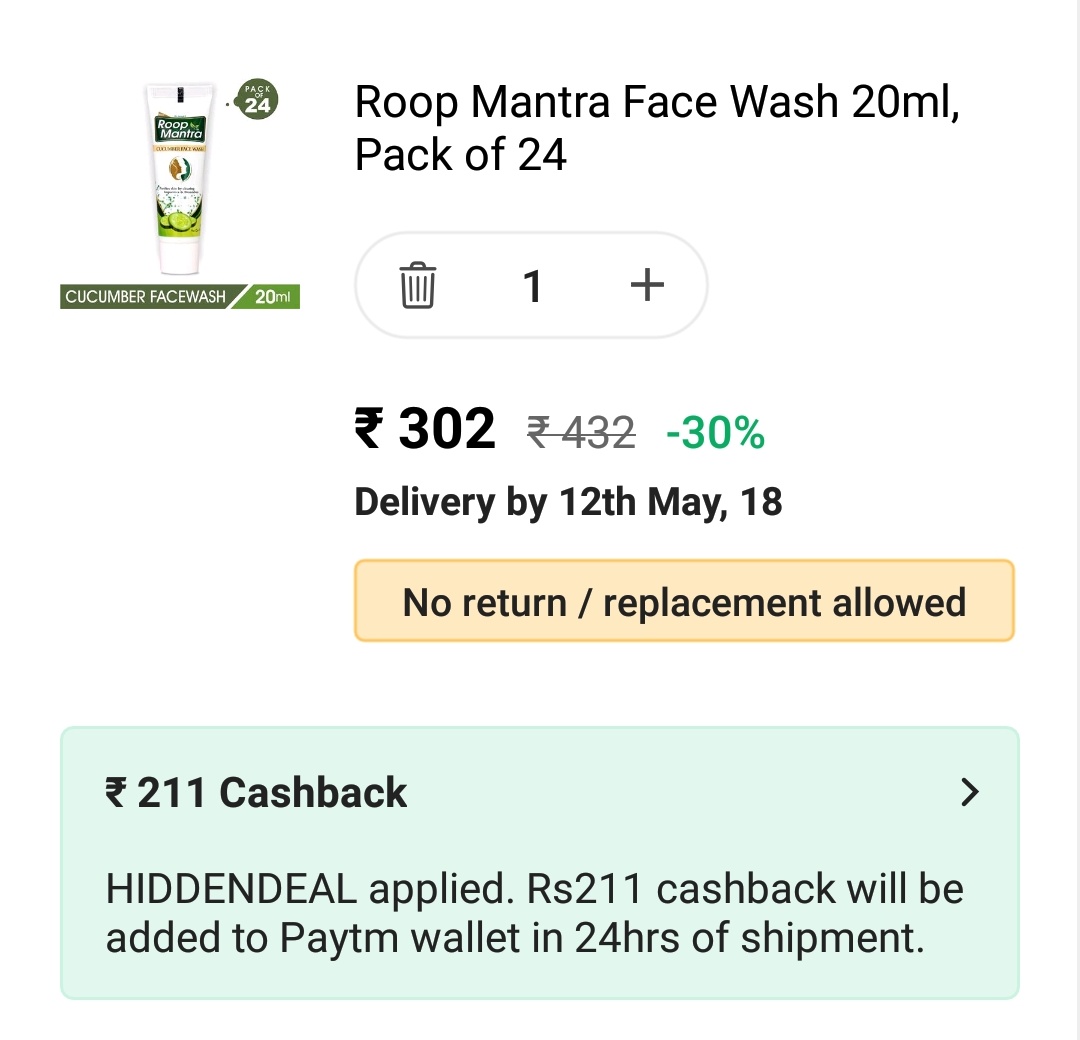
Task: Tap the rupee symbol beside 211 Cashback
Action: coord(116,792)
